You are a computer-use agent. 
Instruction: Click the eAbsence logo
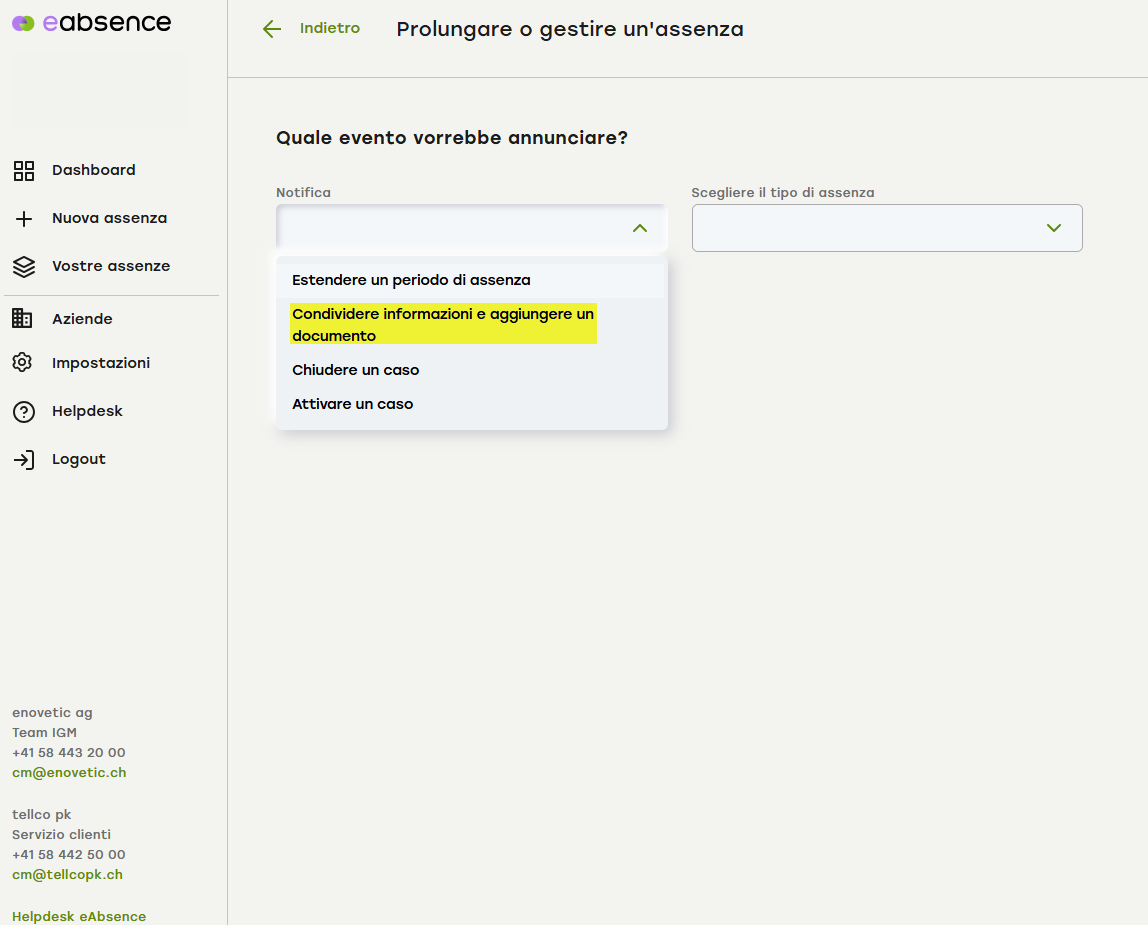click(x=92, y=23)
